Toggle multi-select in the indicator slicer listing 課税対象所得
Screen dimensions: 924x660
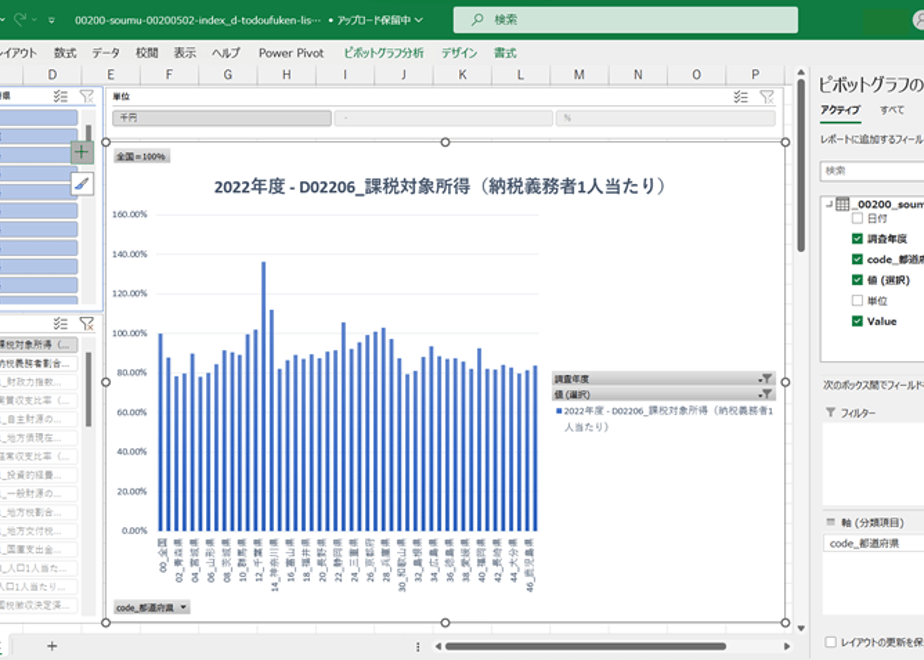point(60,323)
